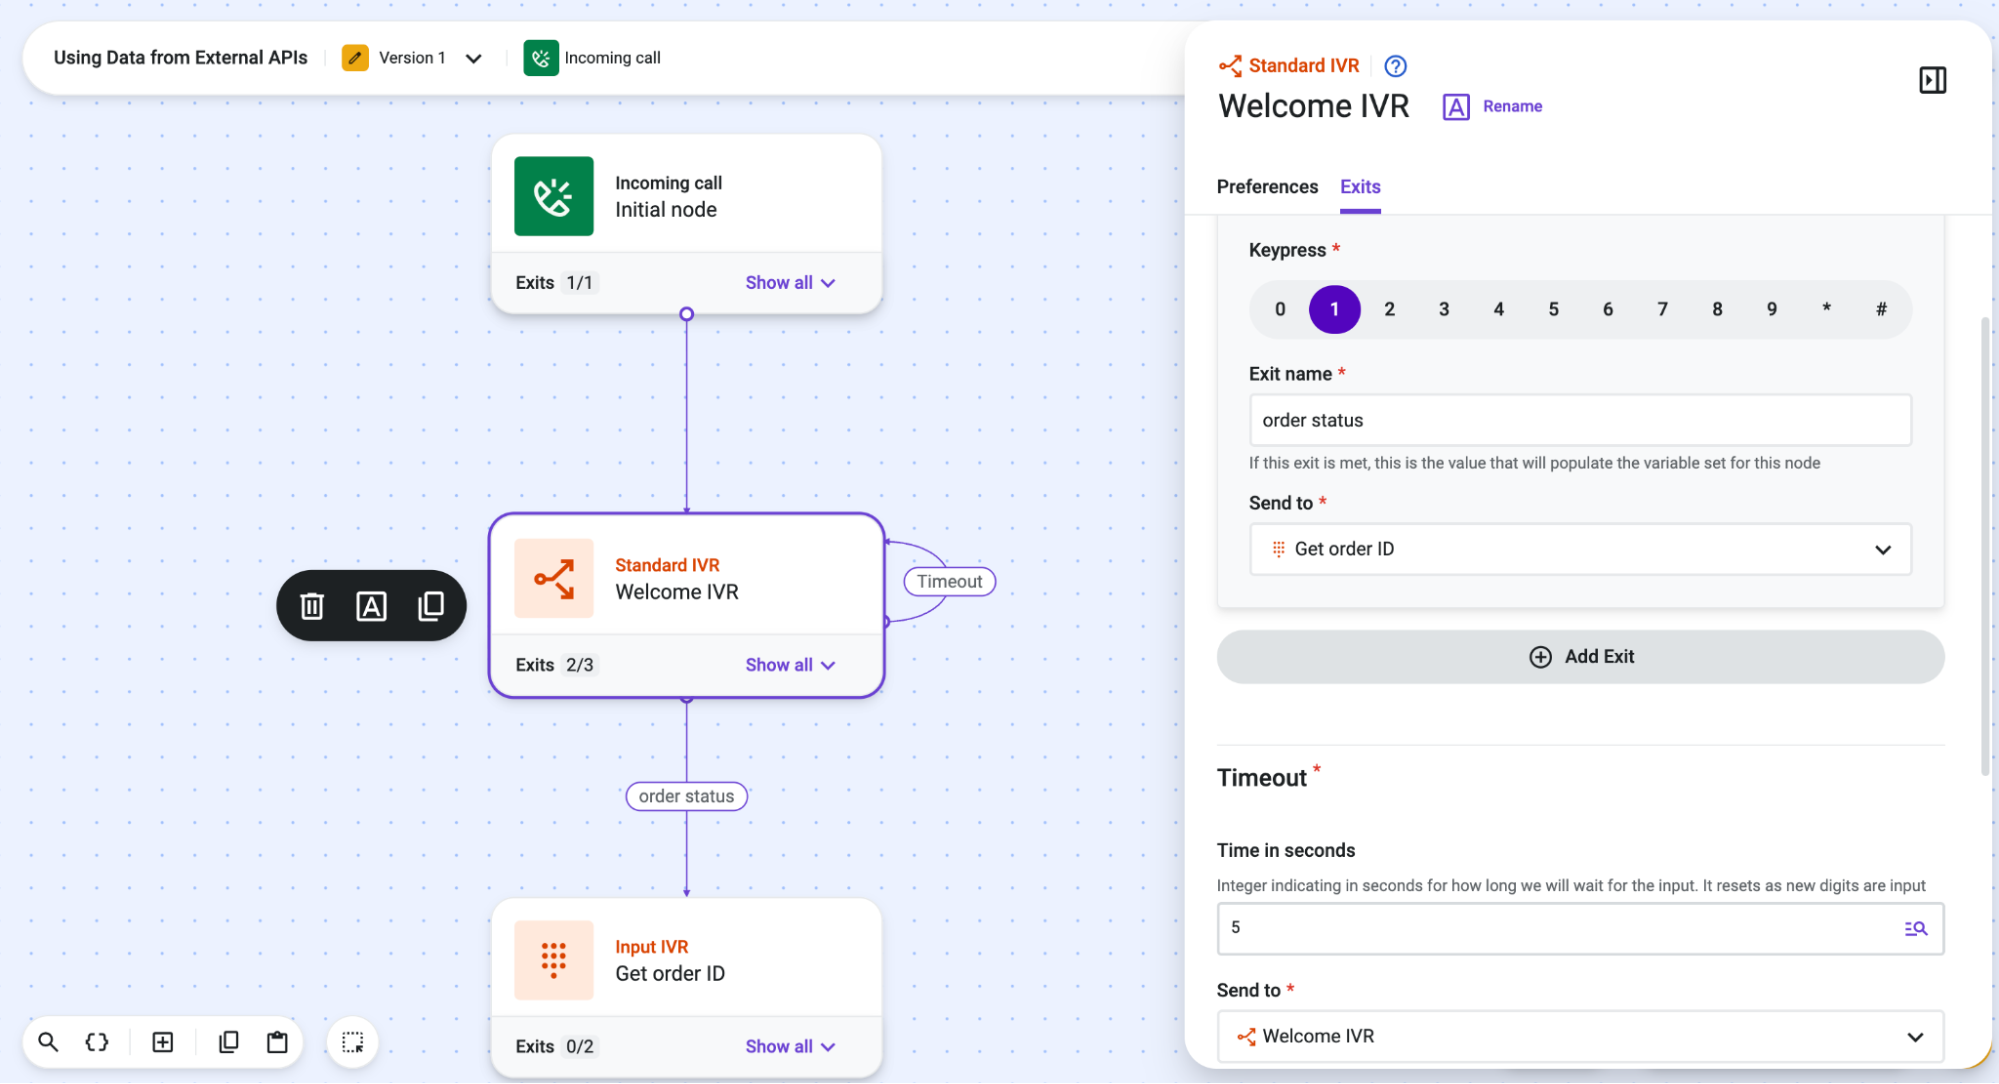1999x1084 pixels.
Task: Click the pencil edit icon beside Version 1
Action: [355, 58]
